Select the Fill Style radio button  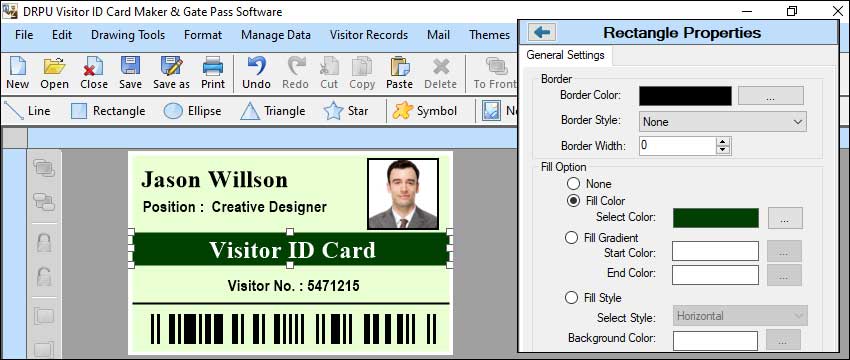pos(571,298)
